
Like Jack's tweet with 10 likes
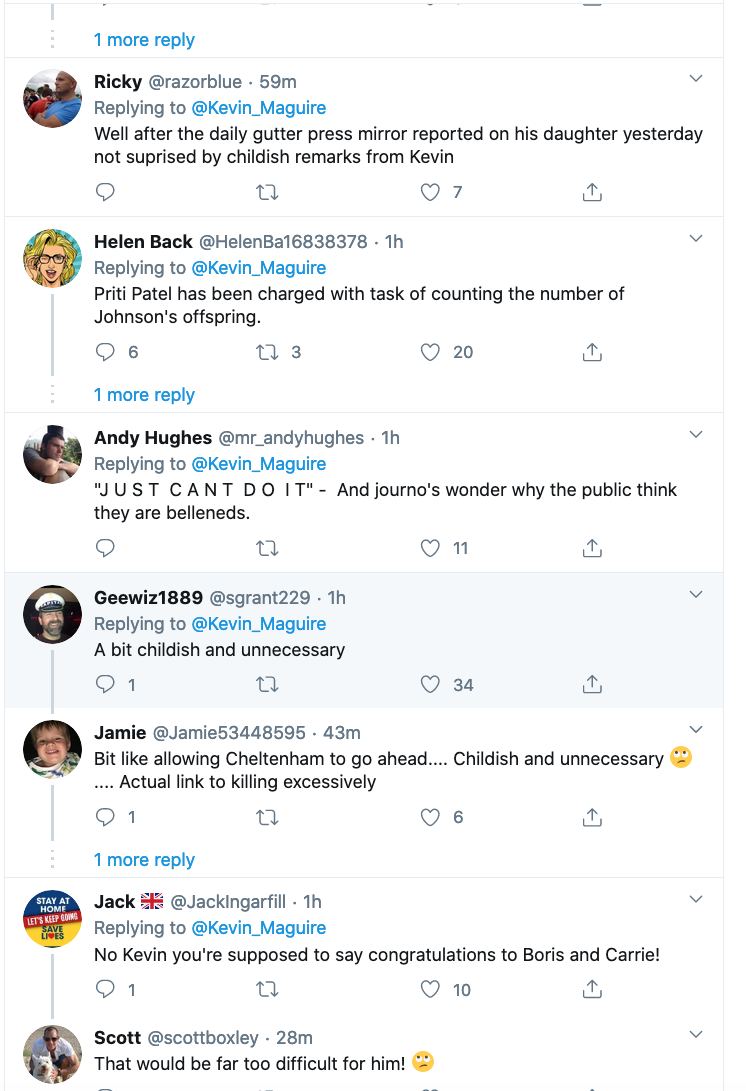[x=430, y=989]
